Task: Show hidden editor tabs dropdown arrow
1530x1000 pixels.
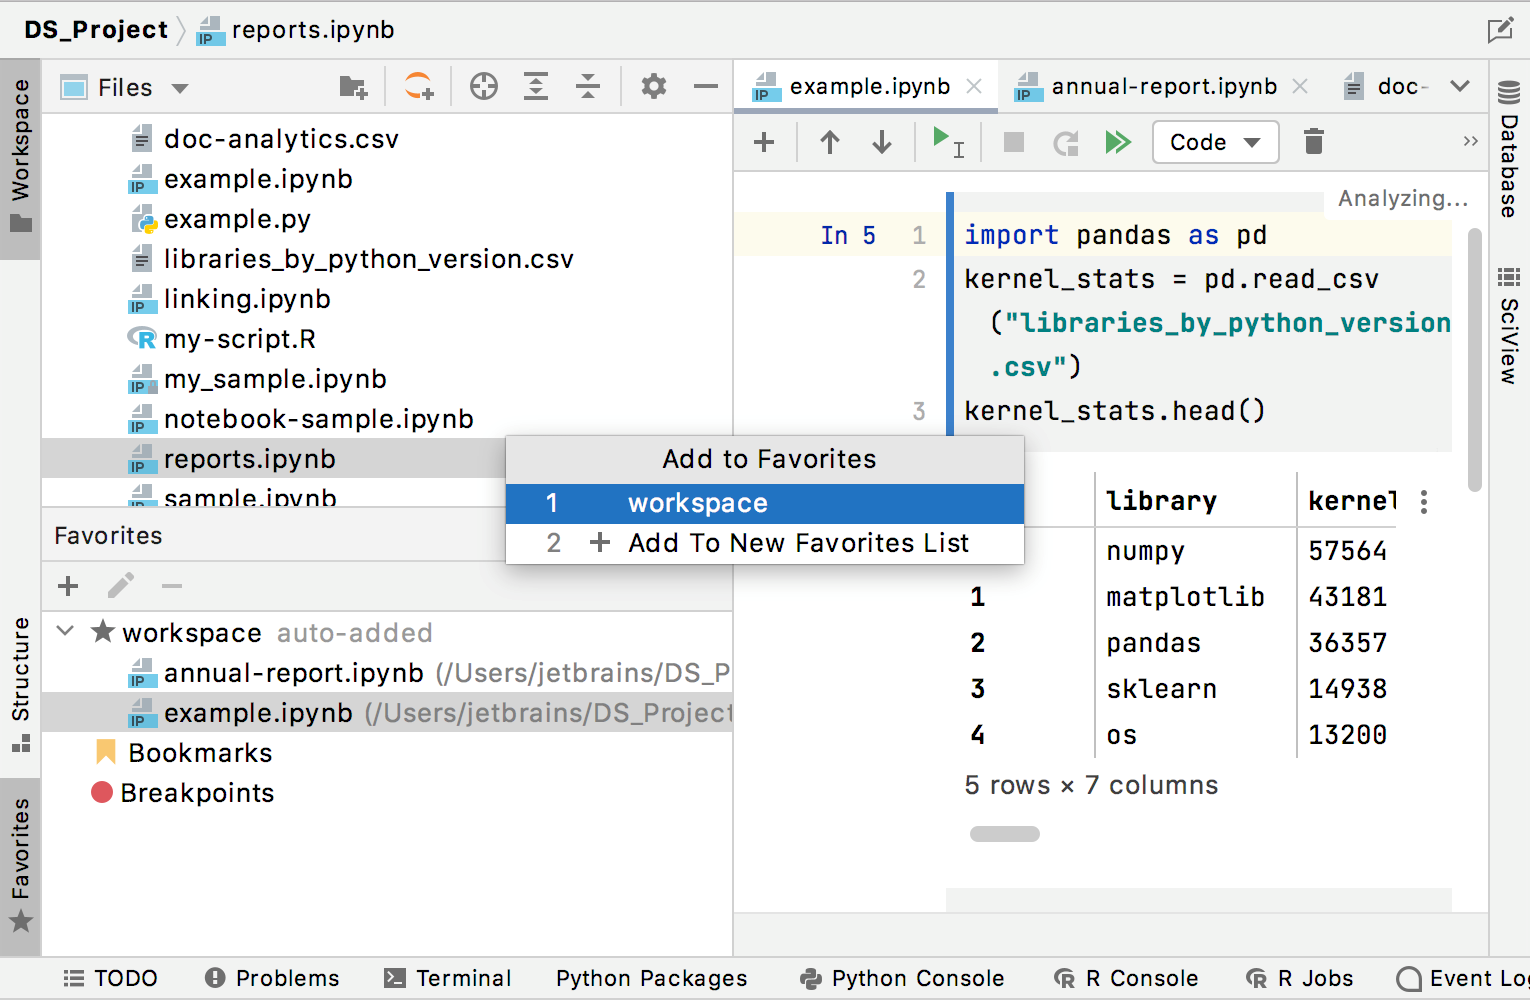Action: point(1460,86)
